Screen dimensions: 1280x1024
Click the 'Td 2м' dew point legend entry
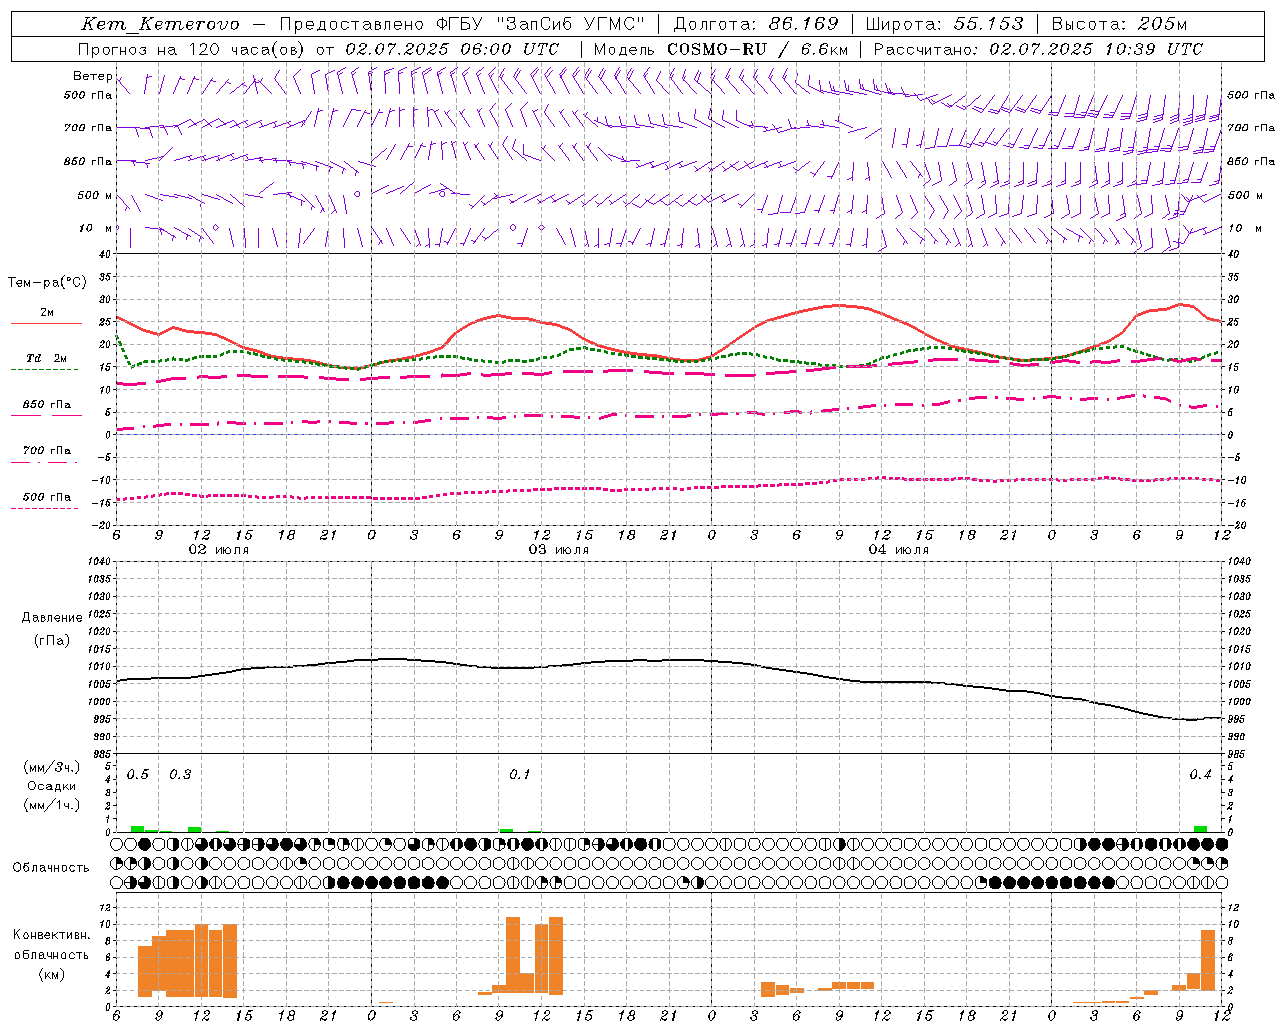click(47, 358)
